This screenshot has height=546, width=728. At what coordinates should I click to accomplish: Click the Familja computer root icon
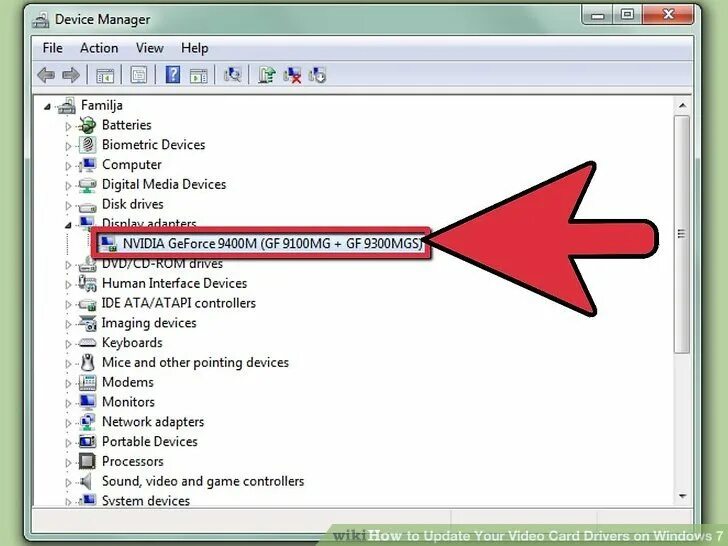67,105
